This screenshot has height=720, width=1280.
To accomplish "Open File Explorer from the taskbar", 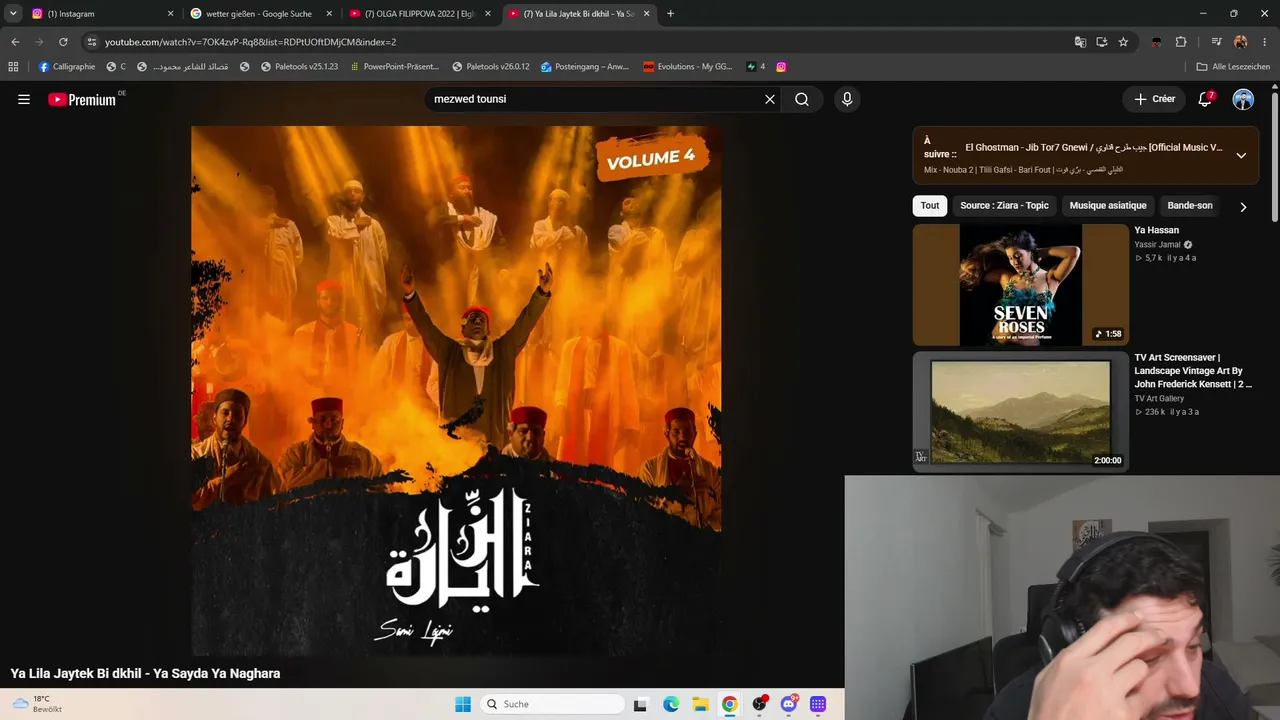I will pyautogui.click(x=701, y=704).
